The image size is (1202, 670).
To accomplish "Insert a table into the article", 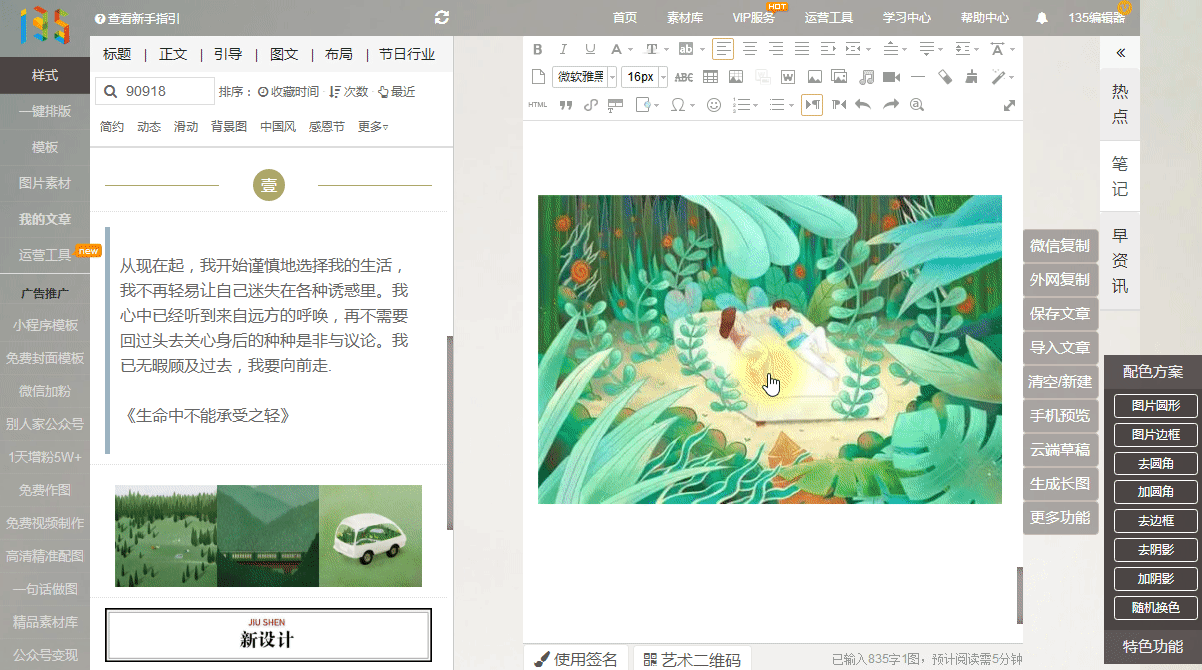I will coord(710,77).
